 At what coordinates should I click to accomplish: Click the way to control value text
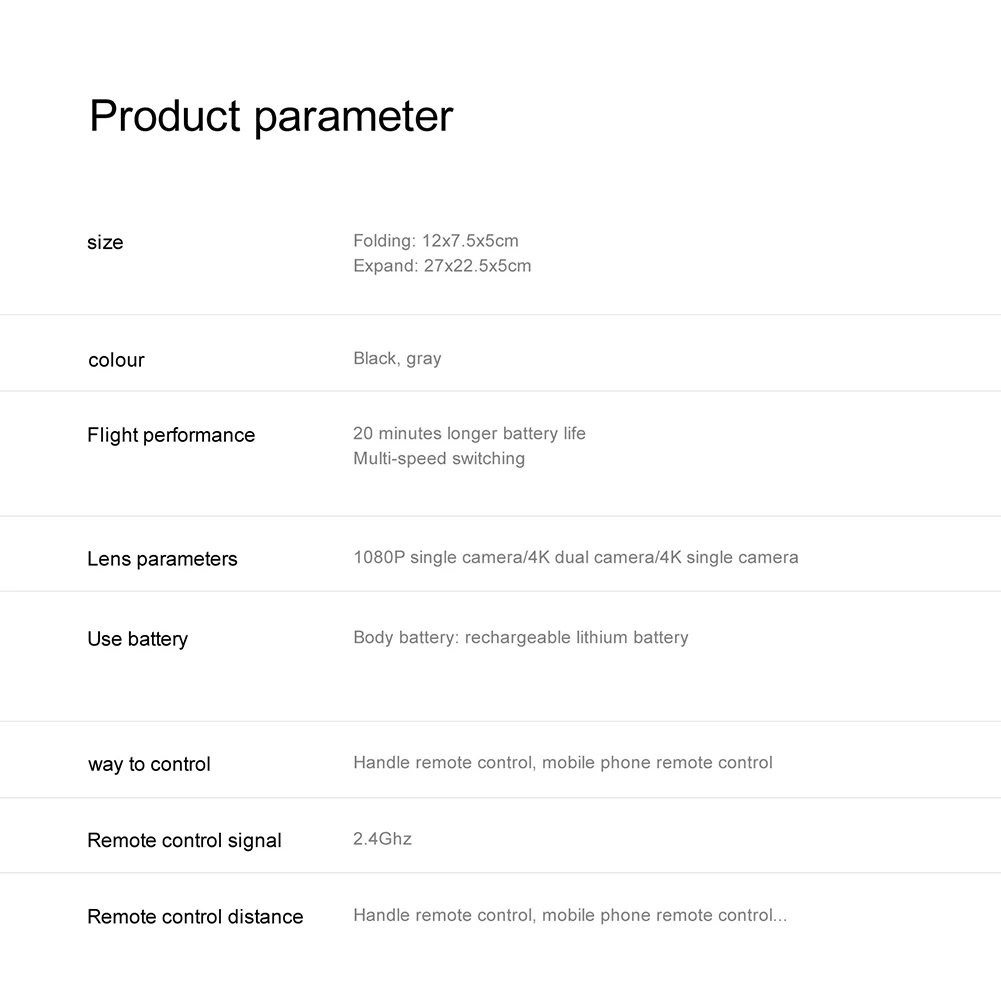(x=562, y=763)
